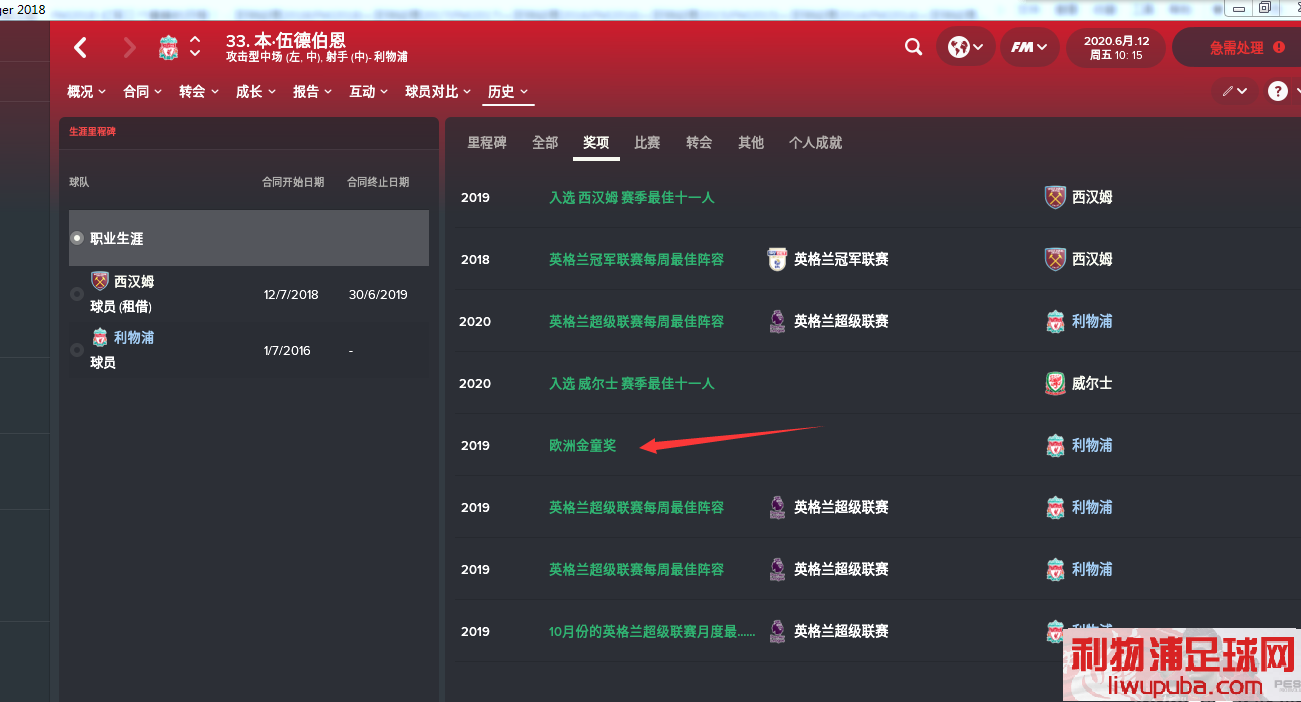Click the pencil edit icon

[x=1227, y=91]
